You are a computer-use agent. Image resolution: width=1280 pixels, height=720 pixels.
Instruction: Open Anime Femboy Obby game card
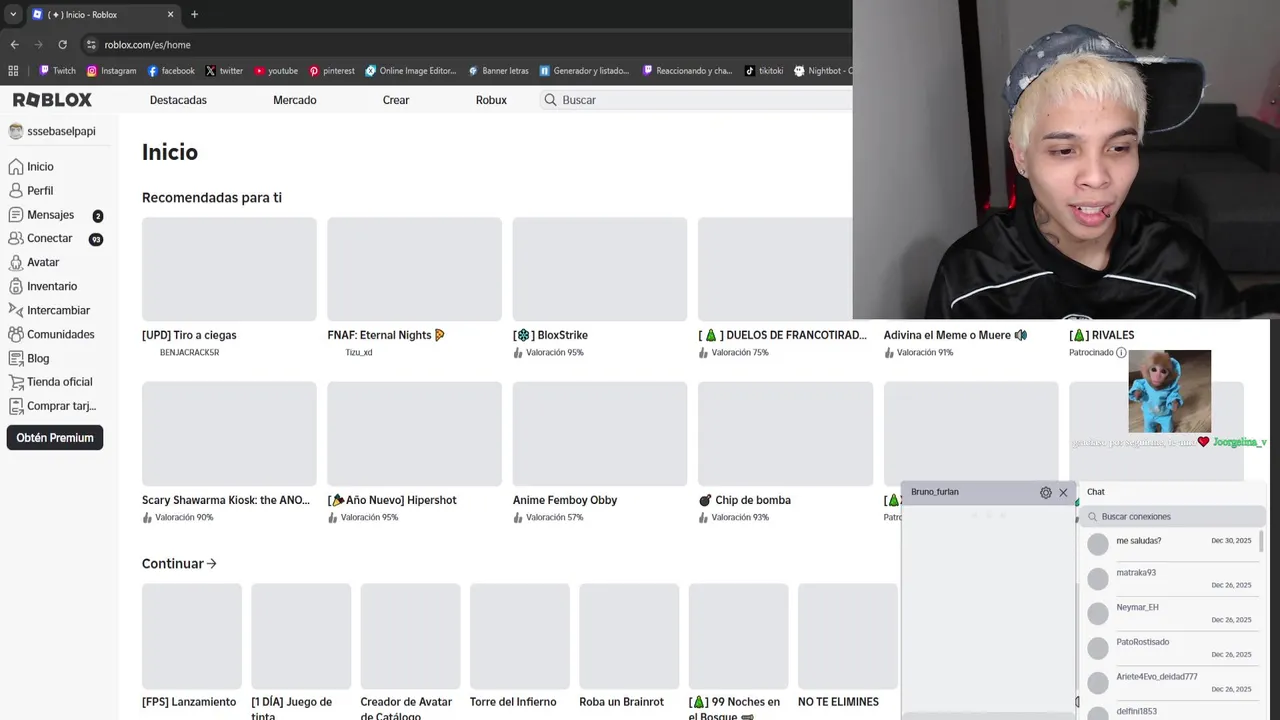[x=600, y=452]
